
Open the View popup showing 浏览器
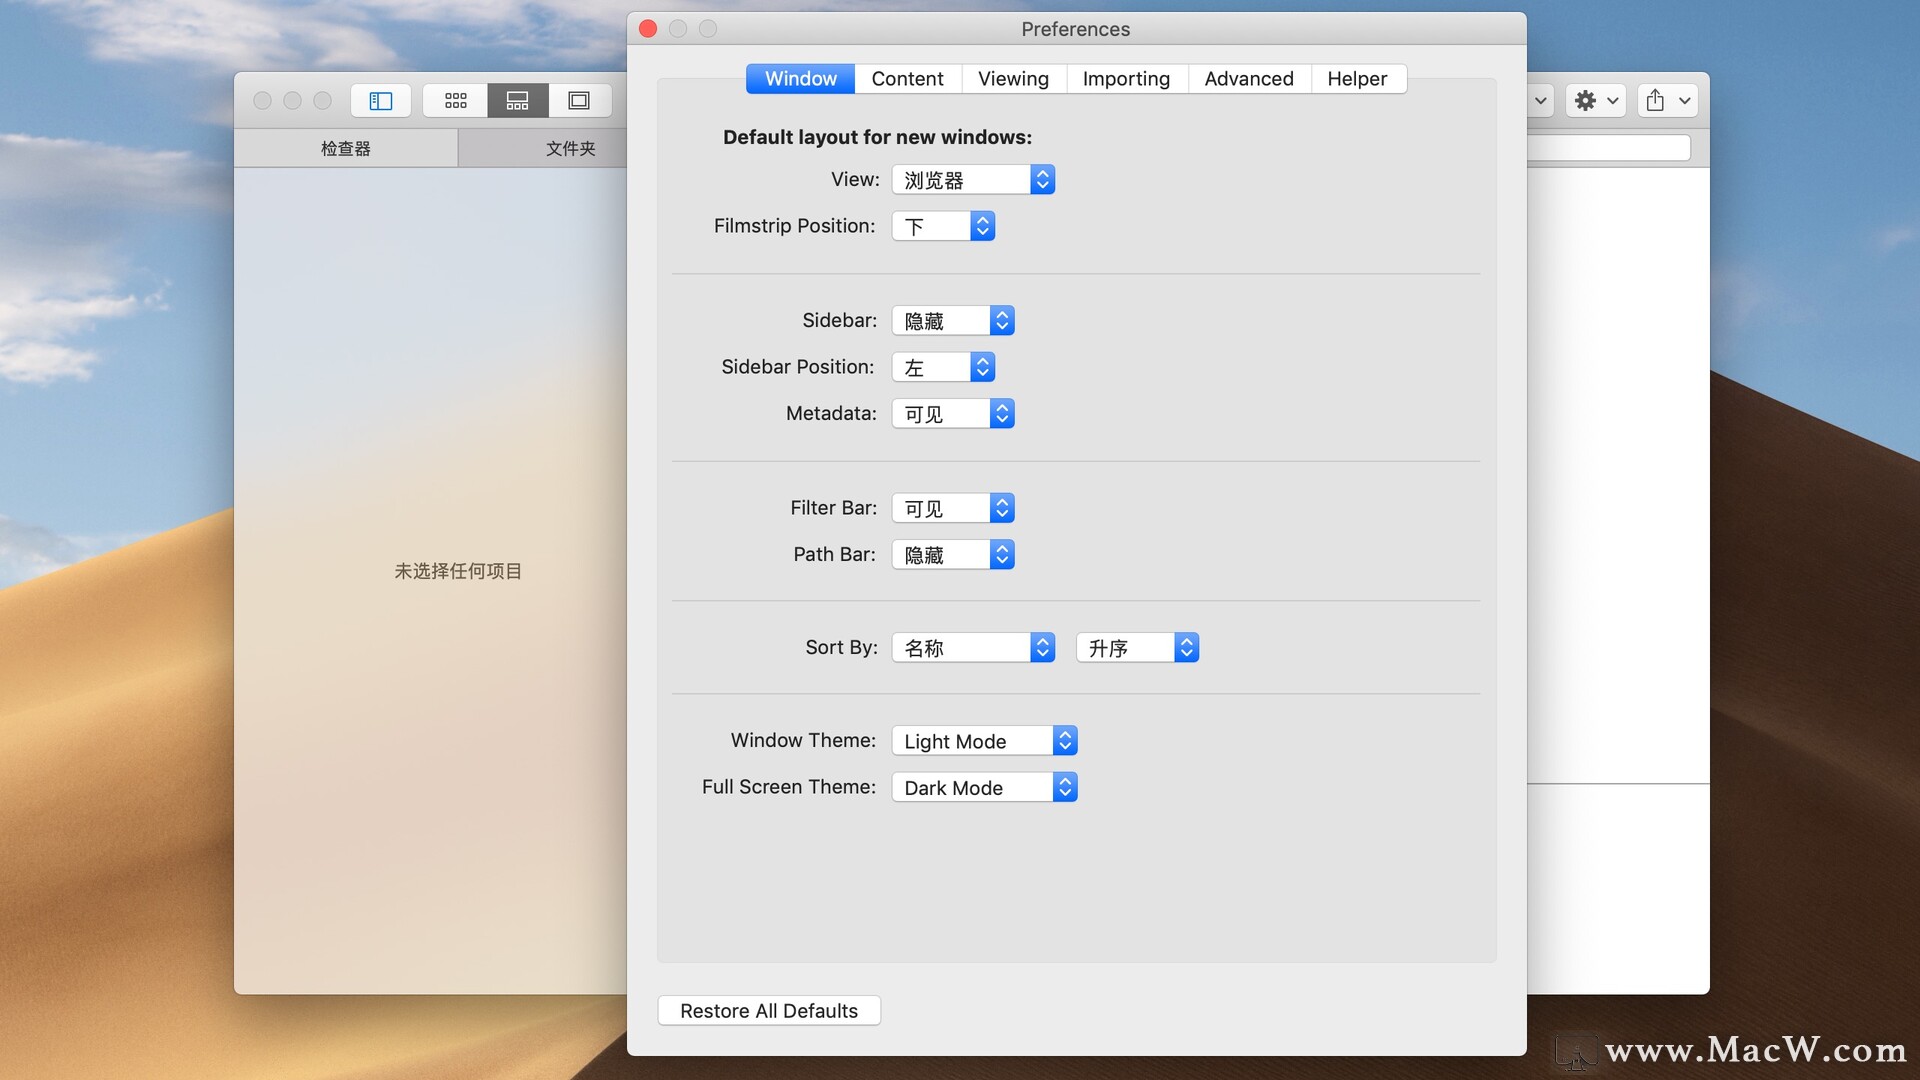click(973, 180)
